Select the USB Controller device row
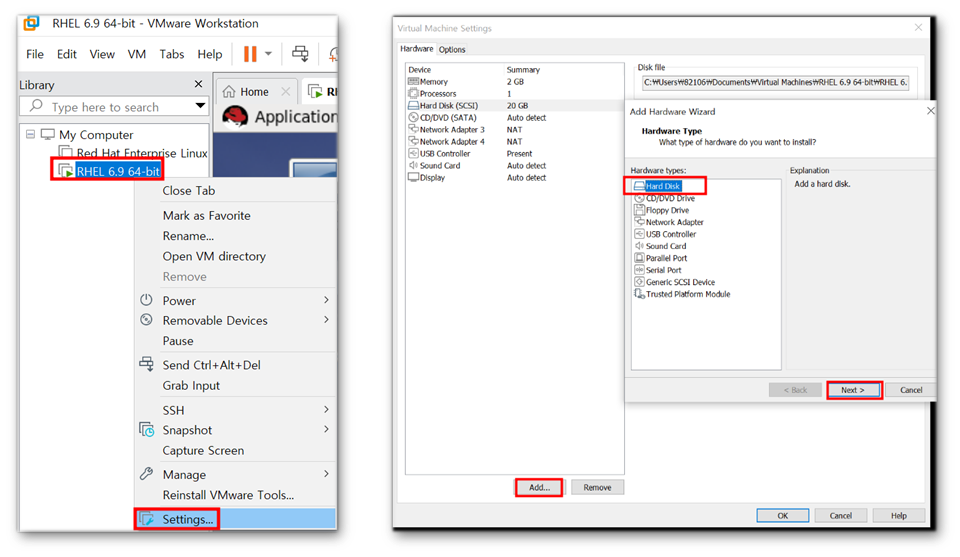Image resolution: width=960 pixels, height=557 pixels. click(514, 154)
